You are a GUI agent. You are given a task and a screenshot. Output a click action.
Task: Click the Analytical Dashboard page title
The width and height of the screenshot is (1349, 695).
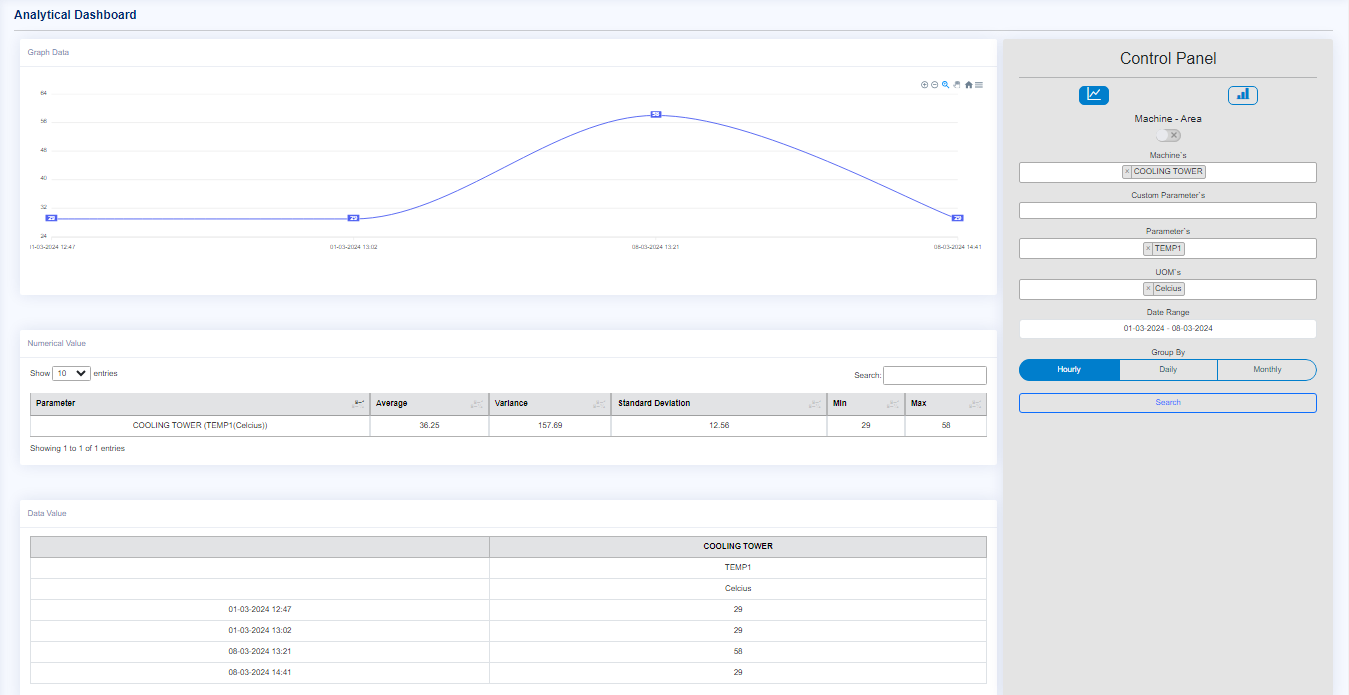pyautogui.click(x=75, y=15)
